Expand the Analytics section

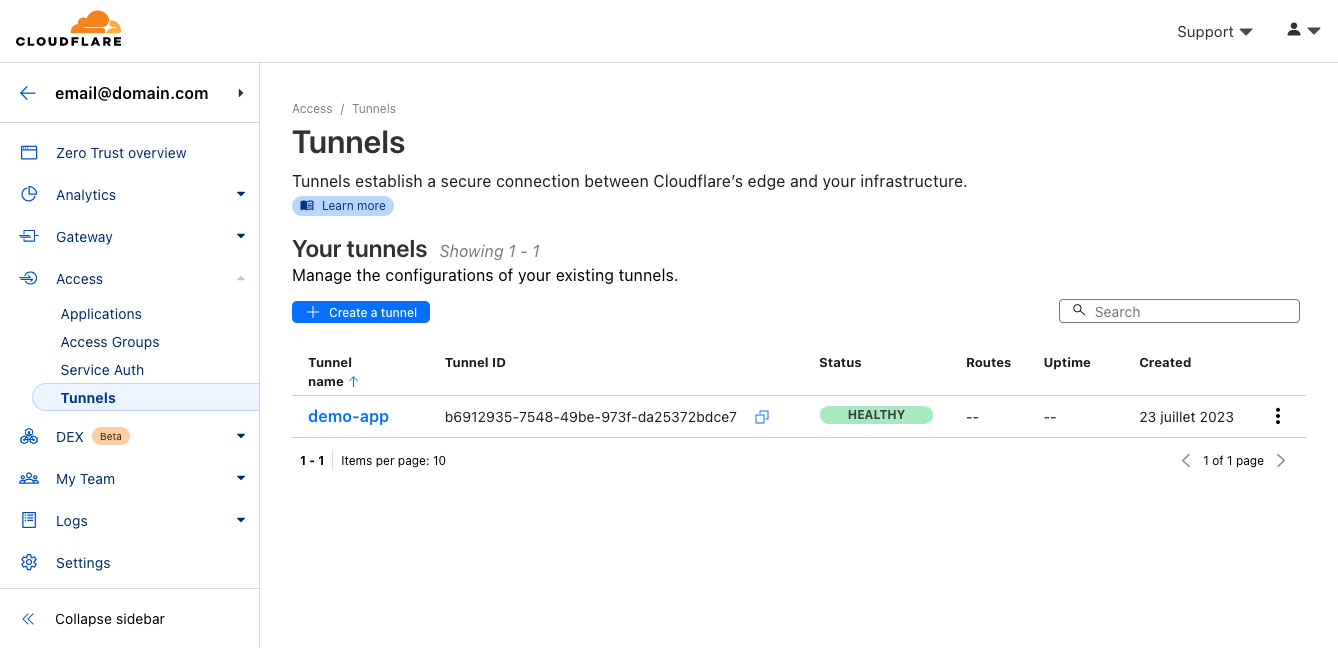(x=240, y=195)
